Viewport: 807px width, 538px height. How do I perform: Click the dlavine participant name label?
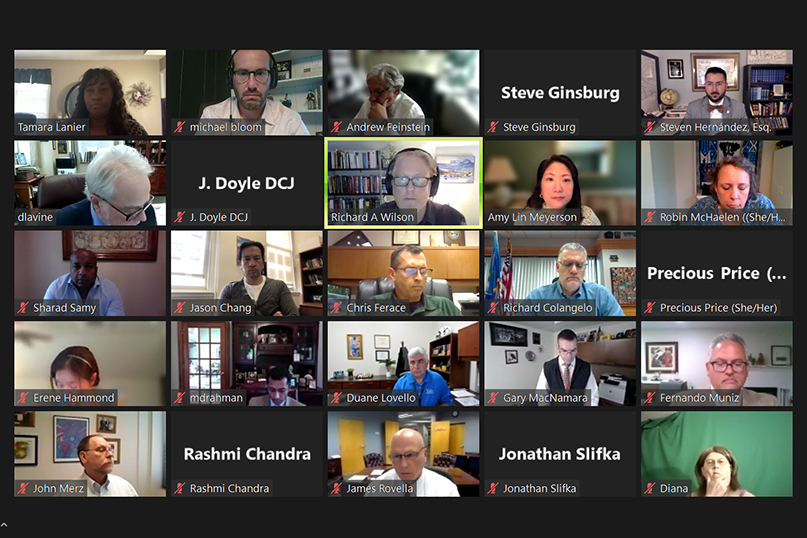point(35,217)
